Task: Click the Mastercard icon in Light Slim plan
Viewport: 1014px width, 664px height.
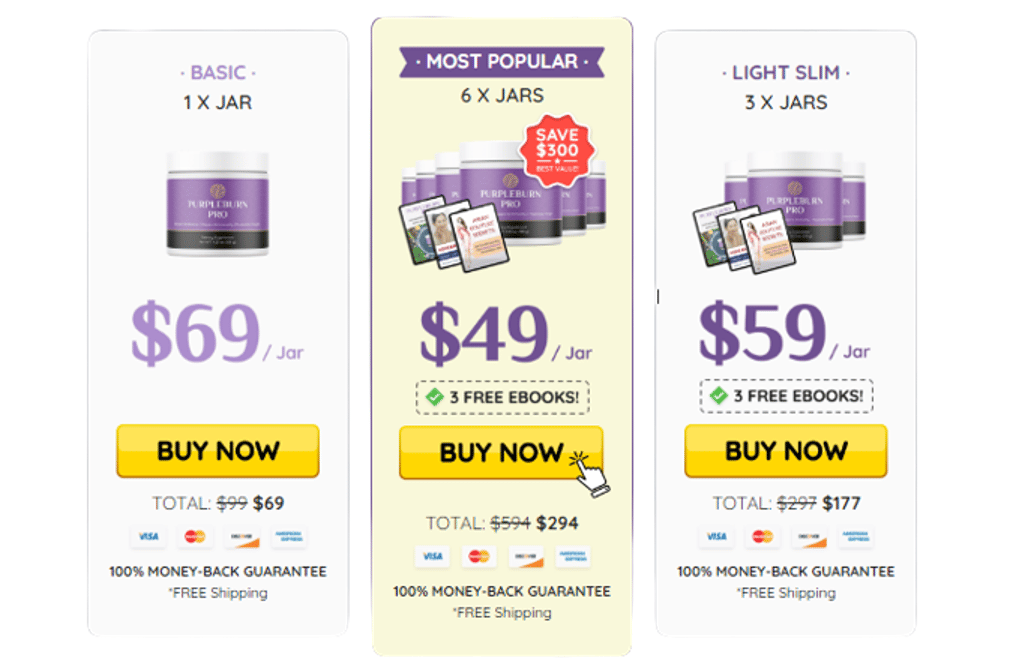Action: click(763, 537)
